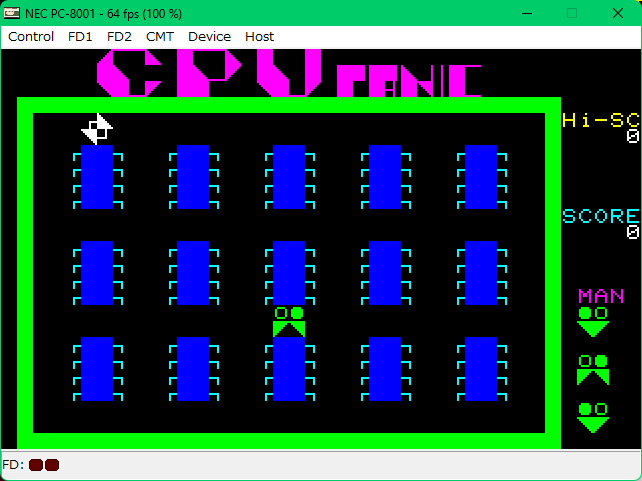The width and height of the screenshot is (642, 481).
Task: Open the Device menu
Action: coord(209,36)
